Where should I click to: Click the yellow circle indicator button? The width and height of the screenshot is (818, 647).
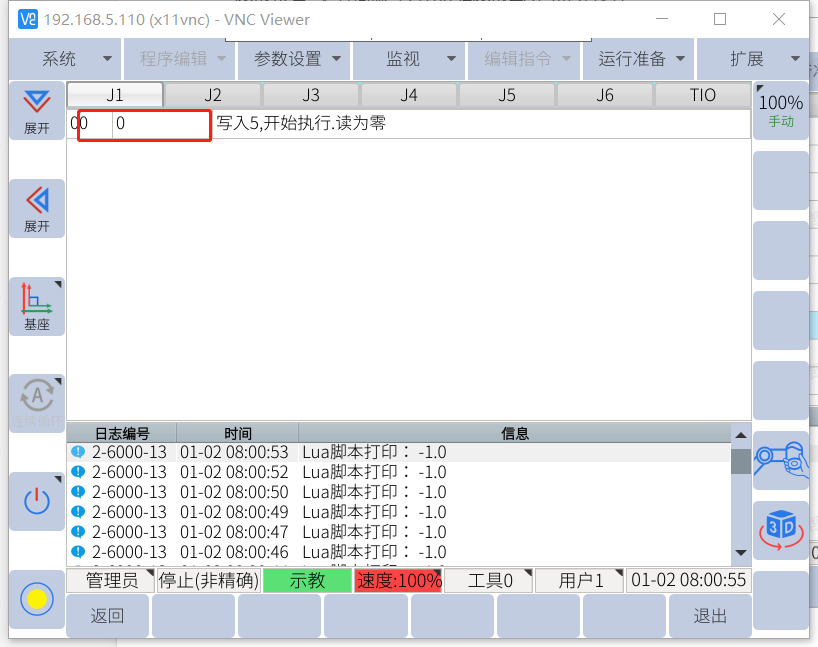point(37,599)
